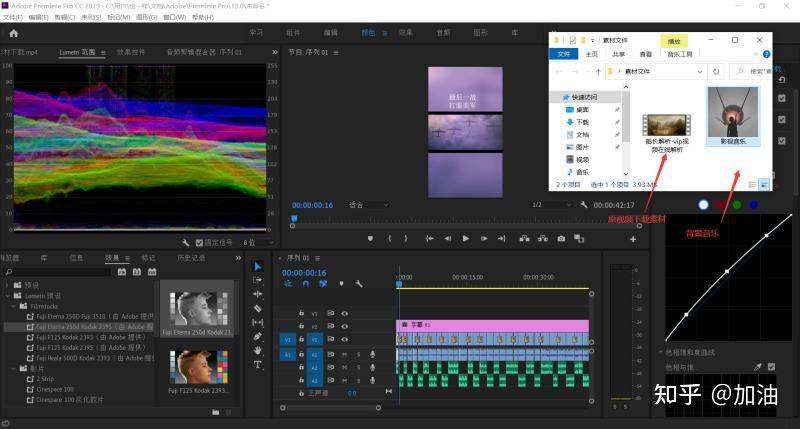Open the File tab in Explorer window
800x429 pixels.
tap(563, 54)
